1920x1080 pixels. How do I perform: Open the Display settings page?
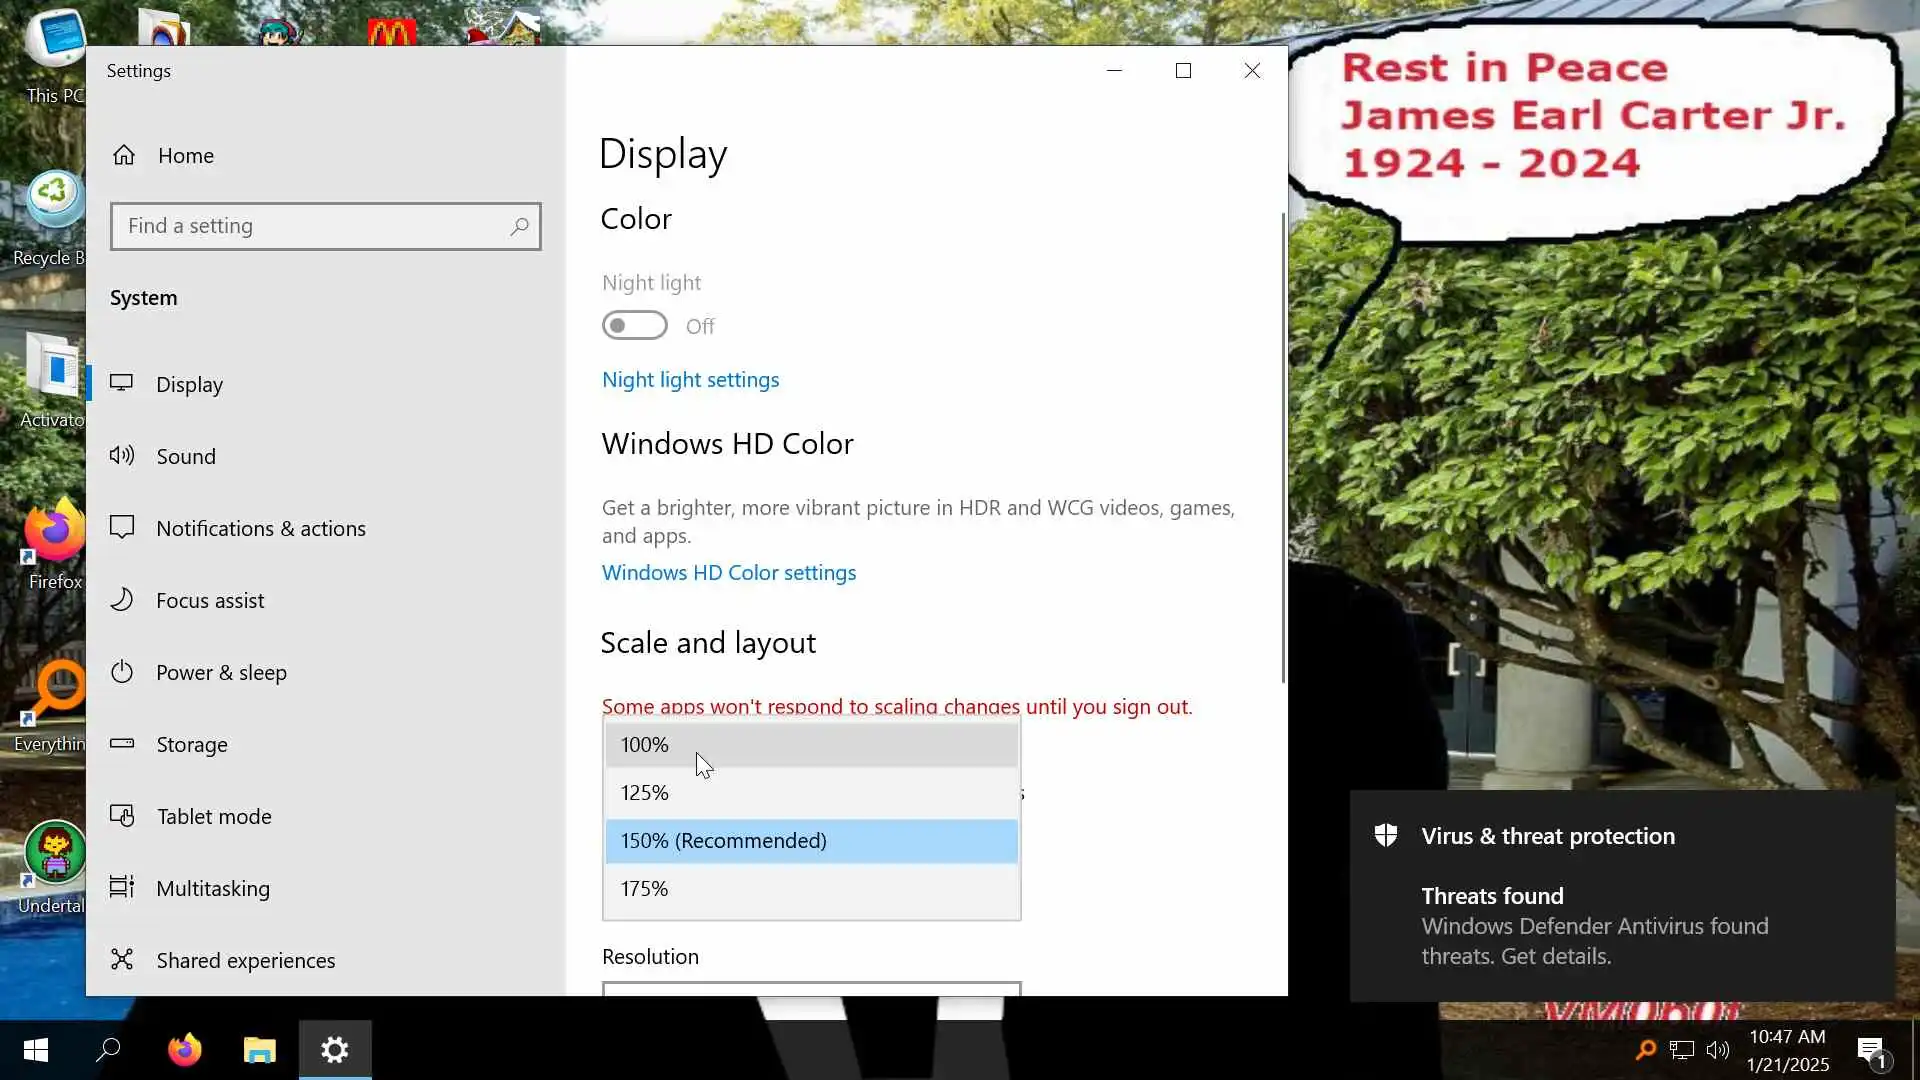point(189,385)
